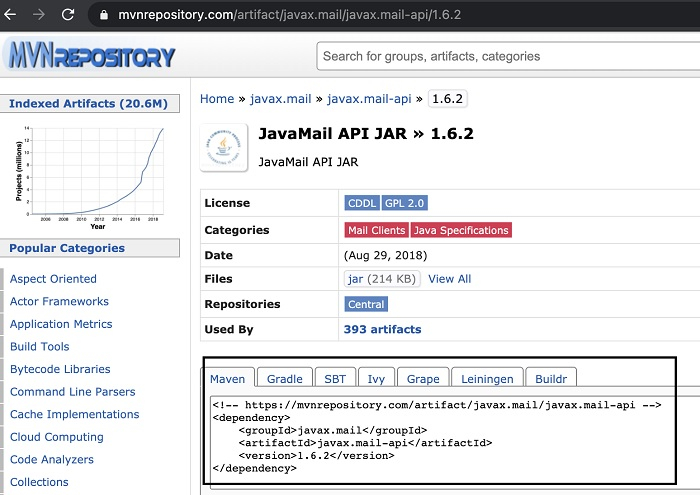
Task: Switch to the SBT tab
Action: point(335,379)
